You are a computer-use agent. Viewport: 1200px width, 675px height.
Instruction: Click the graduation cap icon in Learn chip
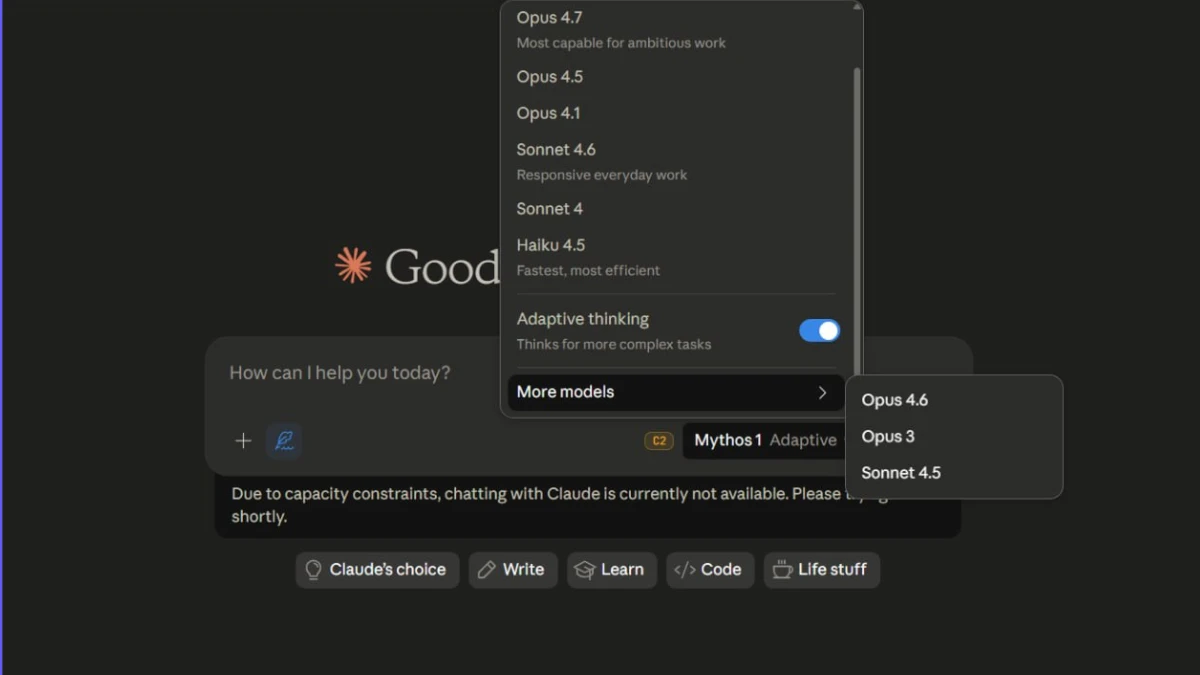[585, 570]
